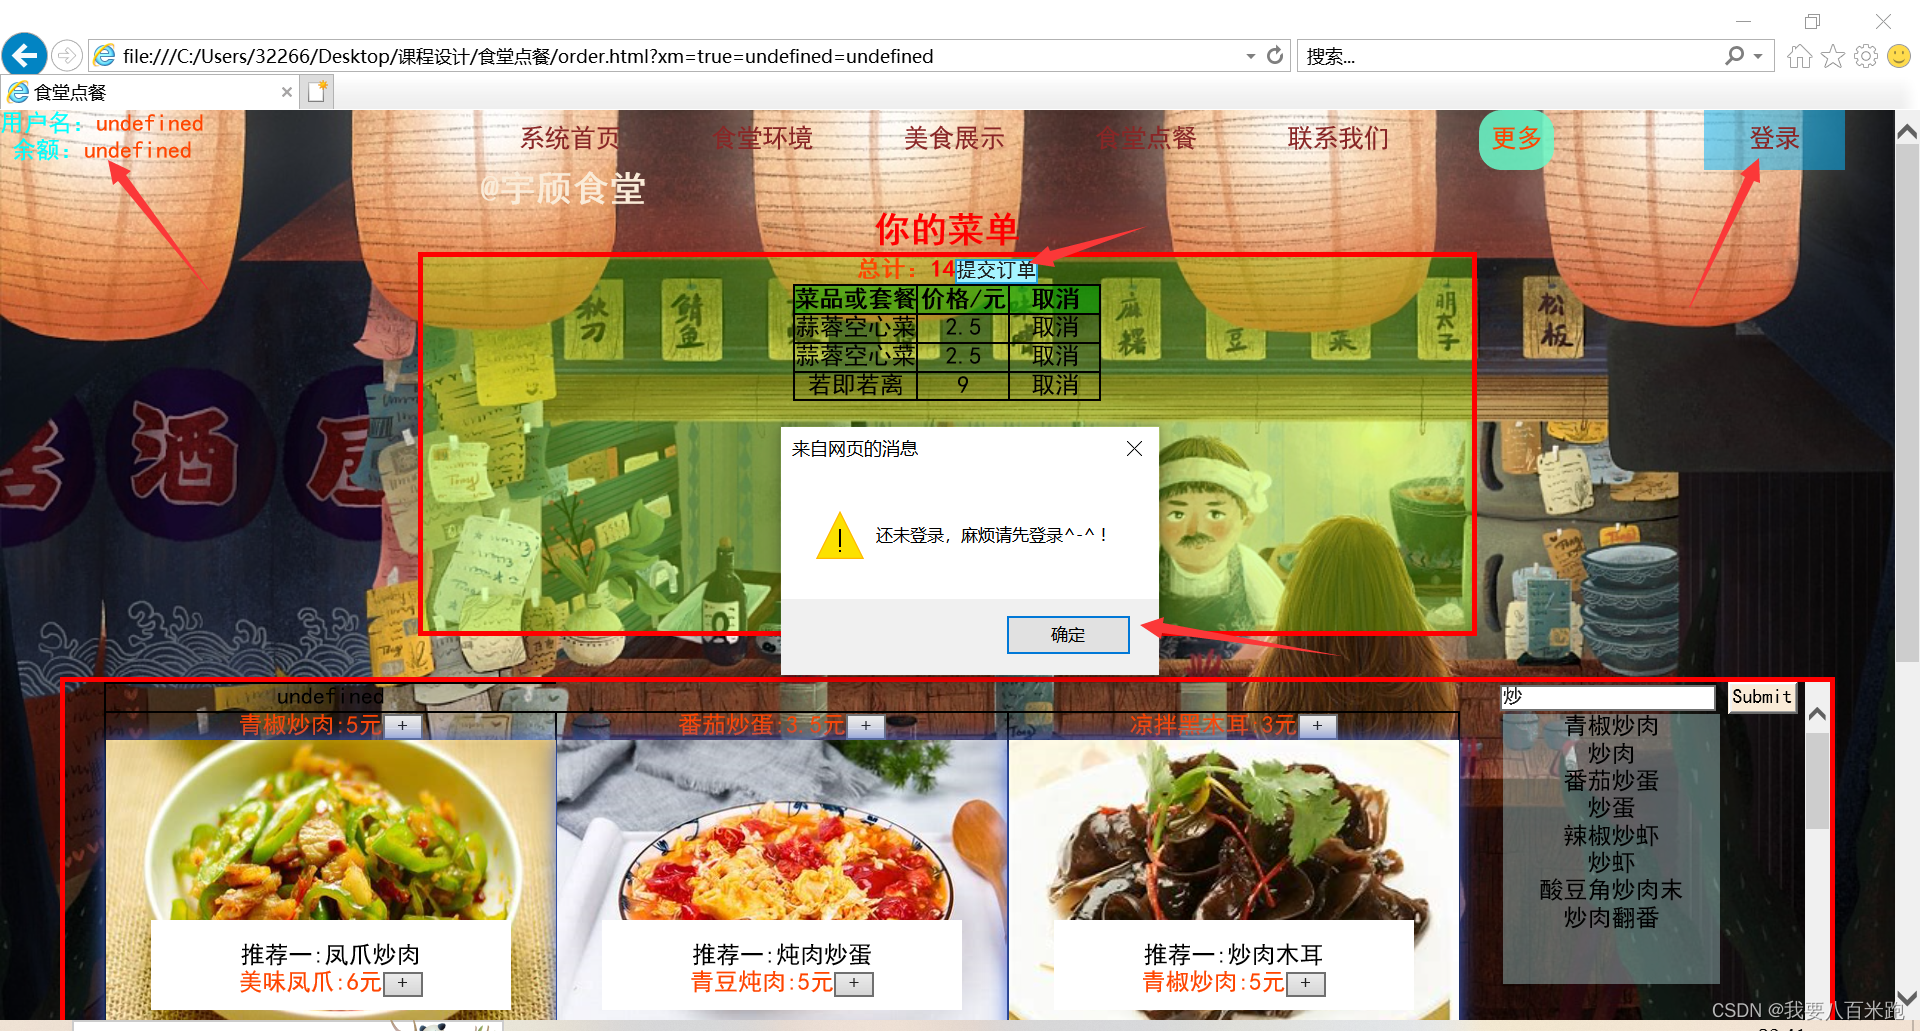Refresh the page with reload icon
This screenshot has height=1031, width=1920.
pyautogui.click(x=1275, y=55)
